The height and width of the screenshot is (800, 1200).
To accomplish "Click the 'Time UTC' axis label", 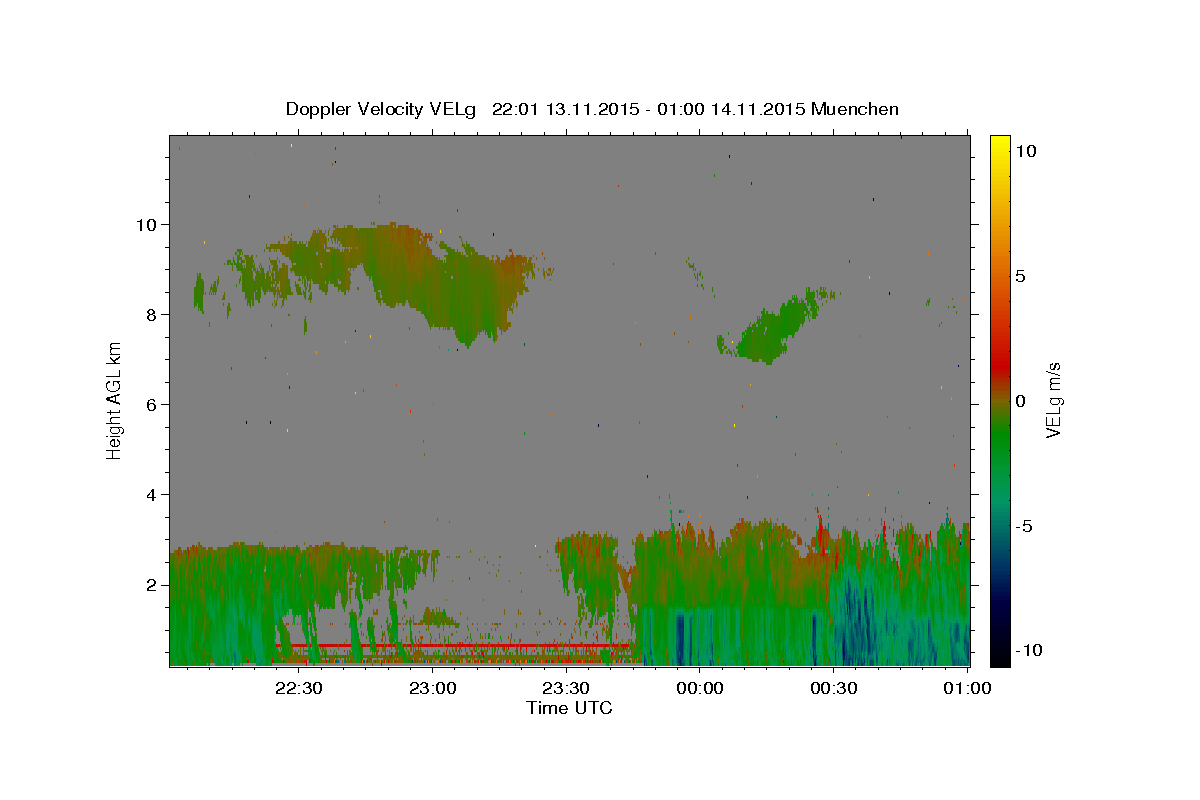I will point(569,708).
